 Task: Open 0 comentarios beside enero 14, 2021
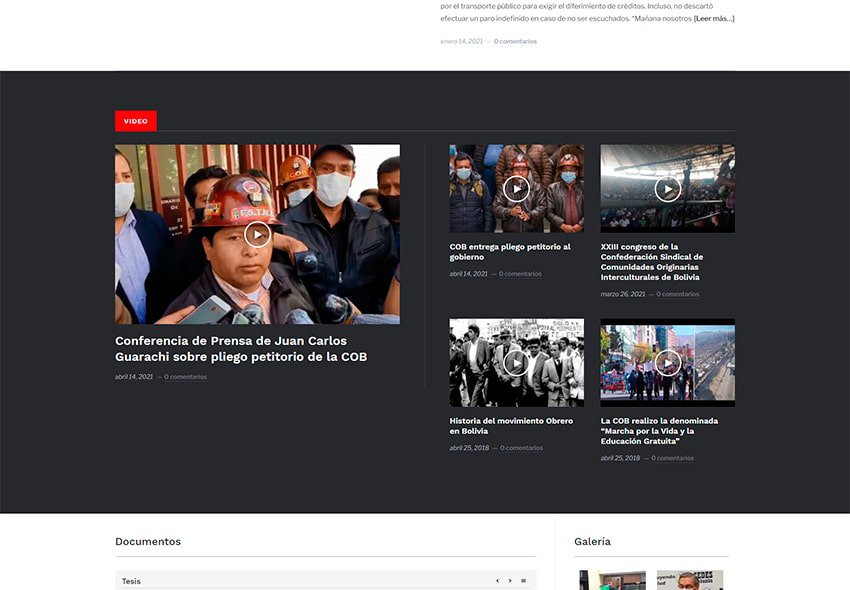coord(515,41)
